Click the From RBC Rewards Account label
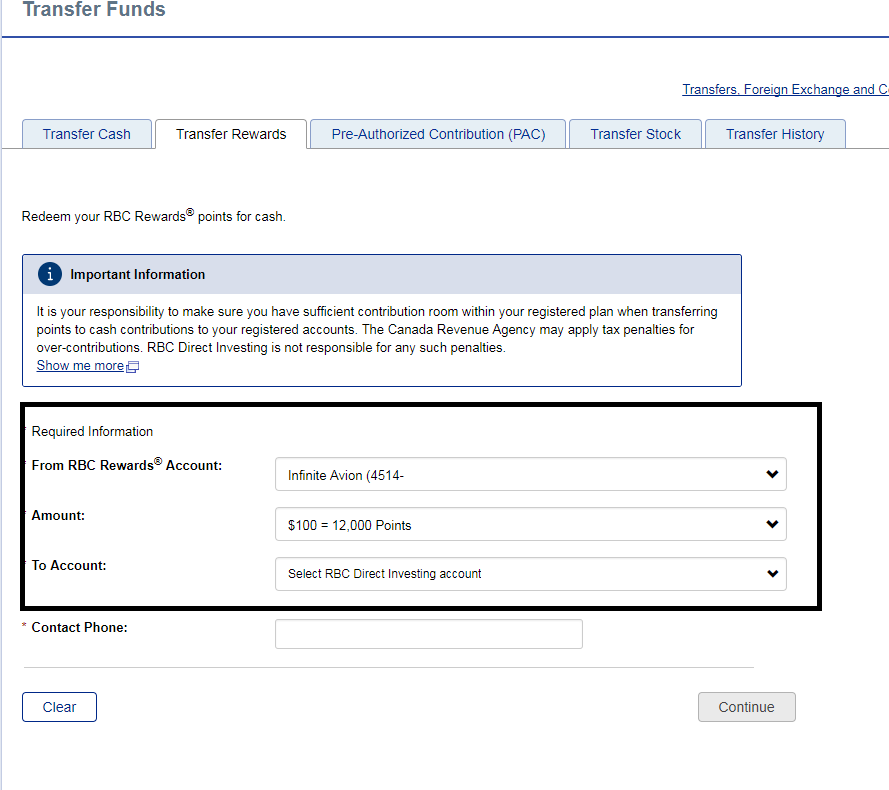The width and height of the screenshot is (889, 790). [126, 465]
